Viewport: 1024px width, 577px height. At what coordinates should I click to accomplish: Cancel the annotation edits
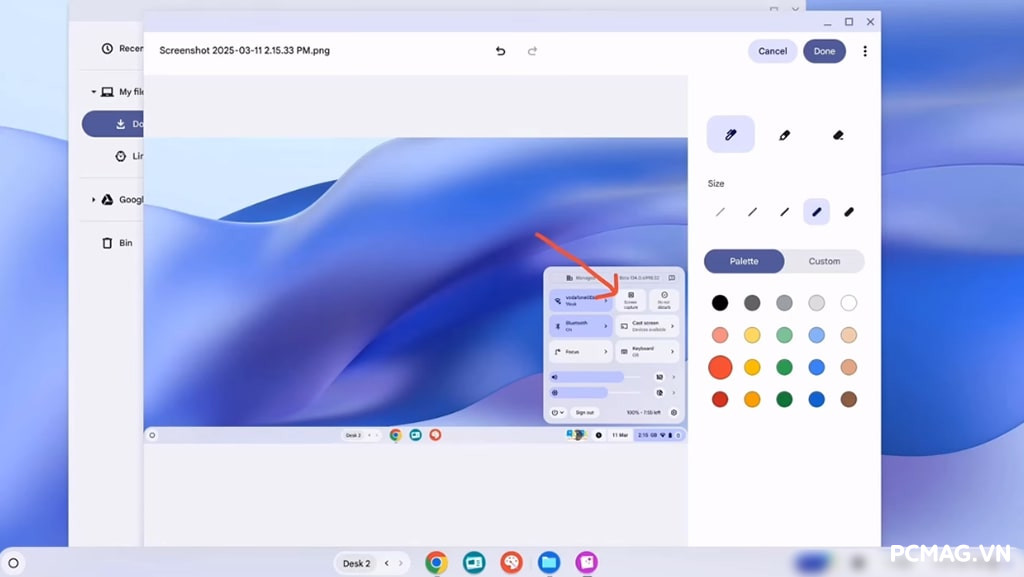click(772, 50)
